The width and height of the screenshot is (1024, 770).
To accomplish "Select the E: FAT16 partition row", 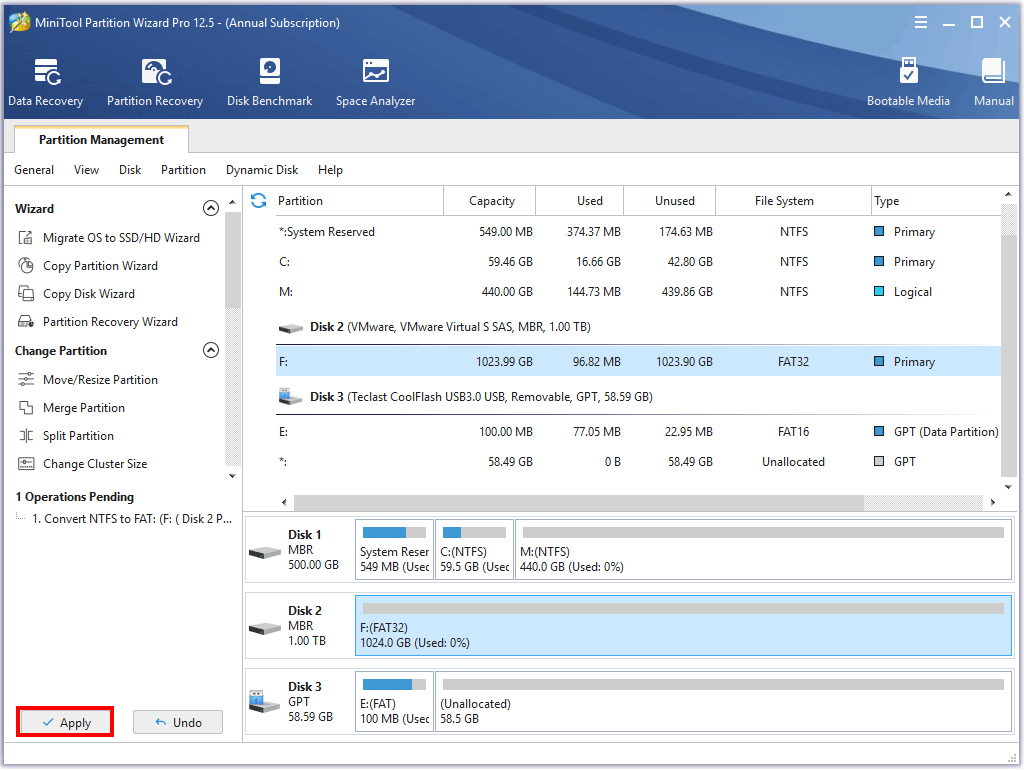I will [638, 432].
